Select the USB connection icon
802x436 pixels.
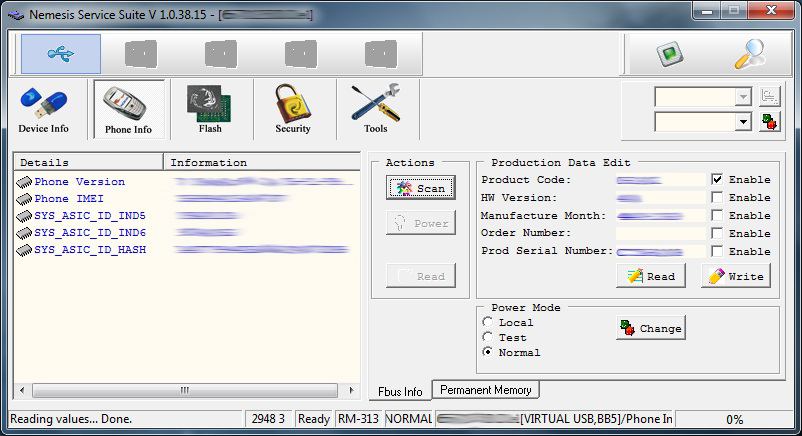61,54
